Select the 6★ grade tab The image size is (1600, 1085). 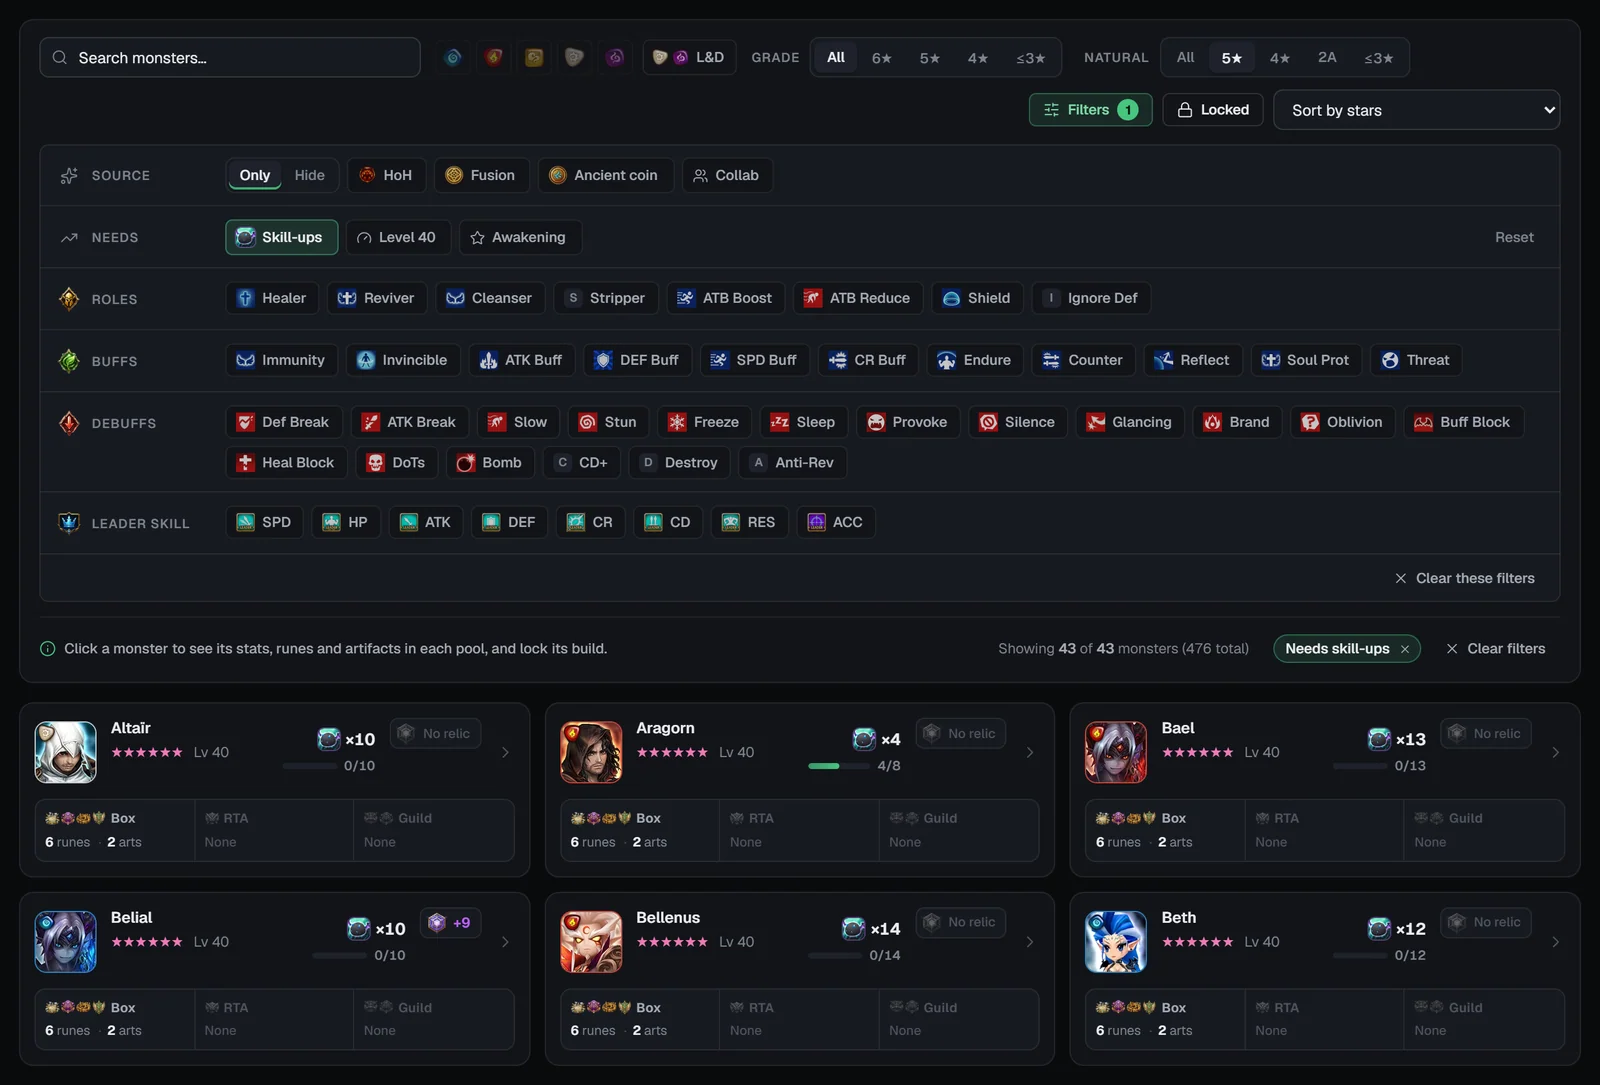(881, 57)
